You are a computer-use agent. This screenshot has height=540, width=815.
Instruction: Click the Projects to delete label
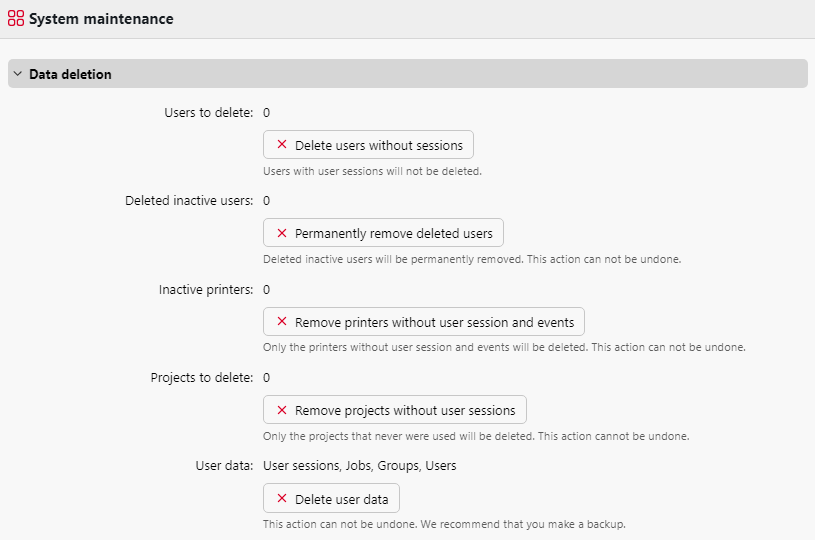tap(202, 377)
